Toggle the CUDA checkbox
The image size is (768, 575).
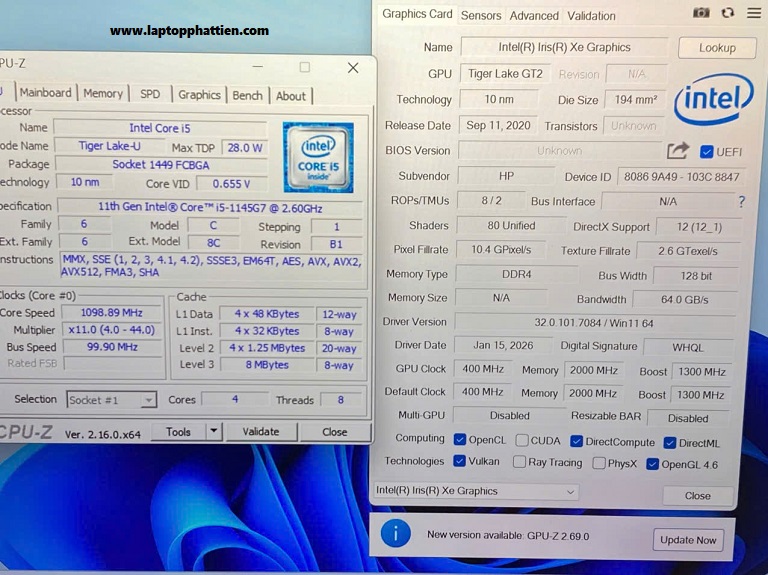tap(522, 440)
